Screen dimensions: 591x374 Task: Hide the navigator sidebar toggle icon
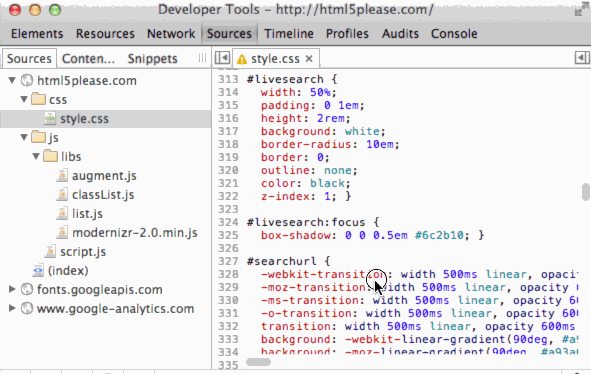tap(222, 58)
